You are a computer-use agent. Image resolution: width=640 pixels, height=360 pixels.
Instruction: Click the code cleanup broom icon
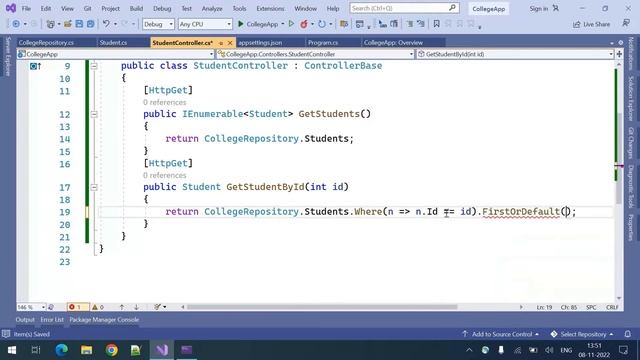click(x=158, y=307)
